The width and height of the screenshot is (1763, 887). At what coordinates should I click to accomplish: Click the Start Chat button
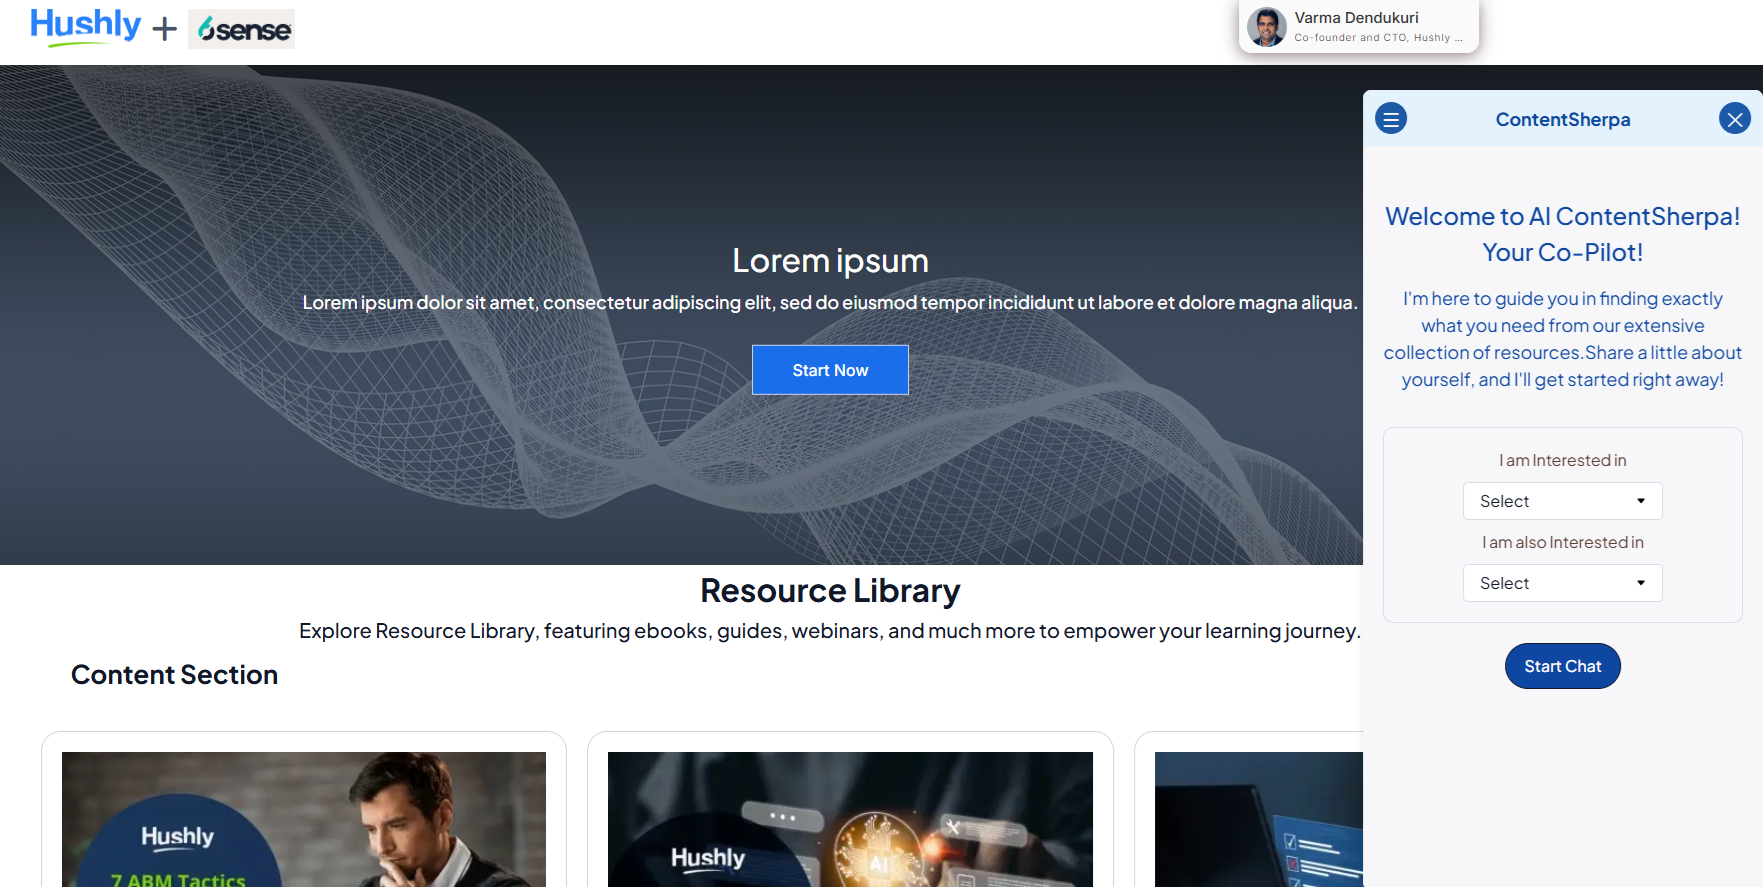1562,666
